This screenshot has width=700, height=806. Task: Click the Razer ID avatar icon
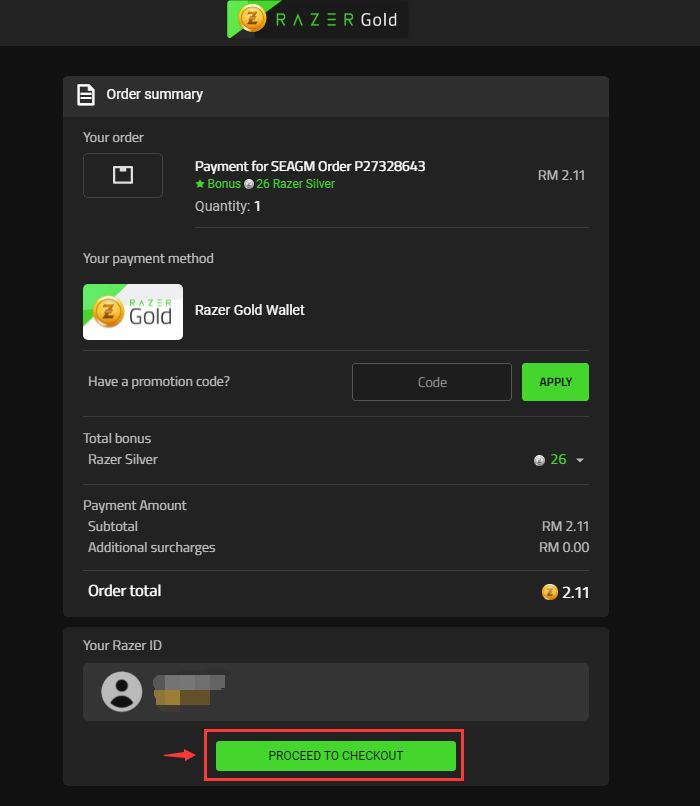pyautogui.click(x=122, y=691)
